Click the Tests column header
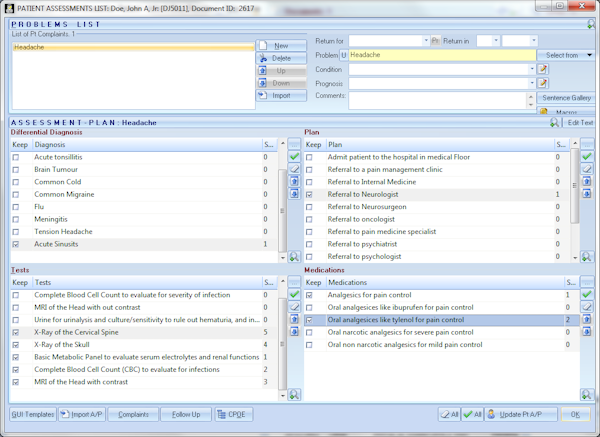The image size is (600, 437). coord(147,282)
